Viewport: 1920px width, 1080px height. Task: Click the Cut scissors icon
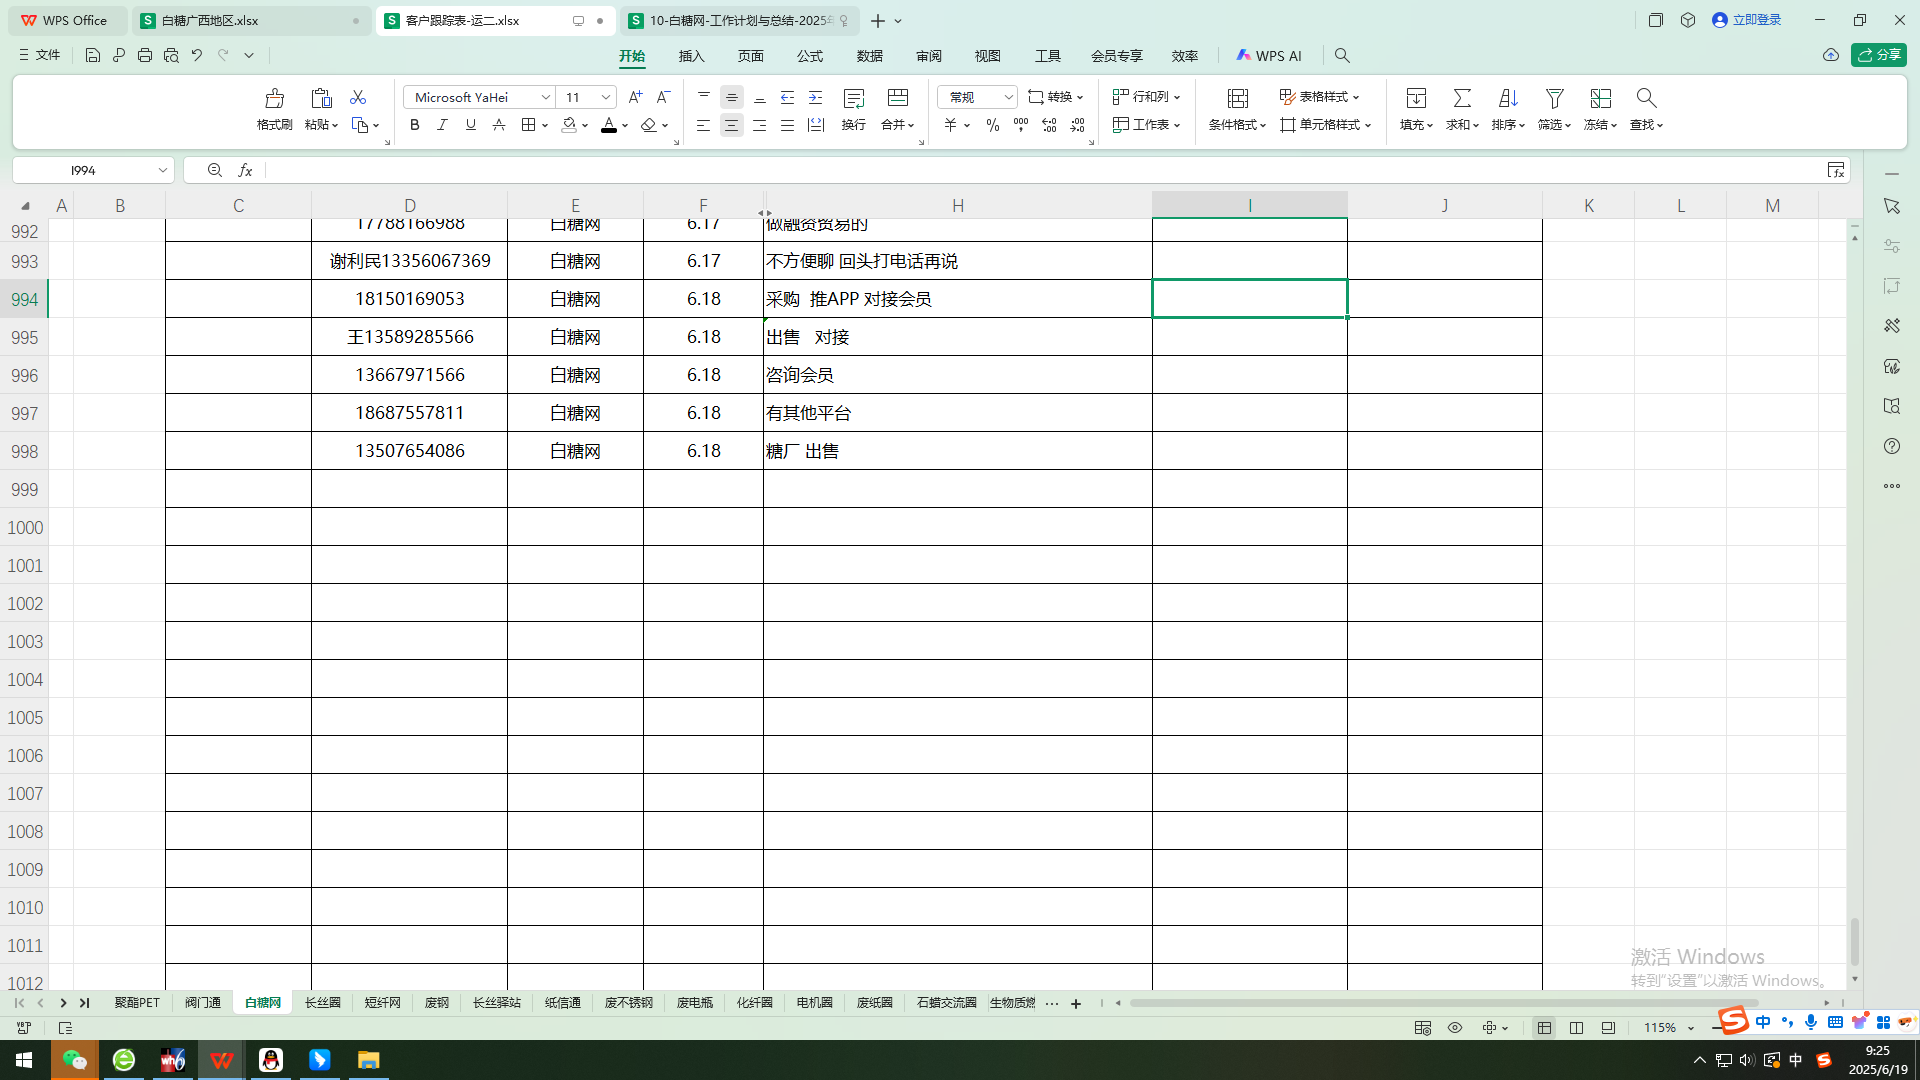click(357, 97)
